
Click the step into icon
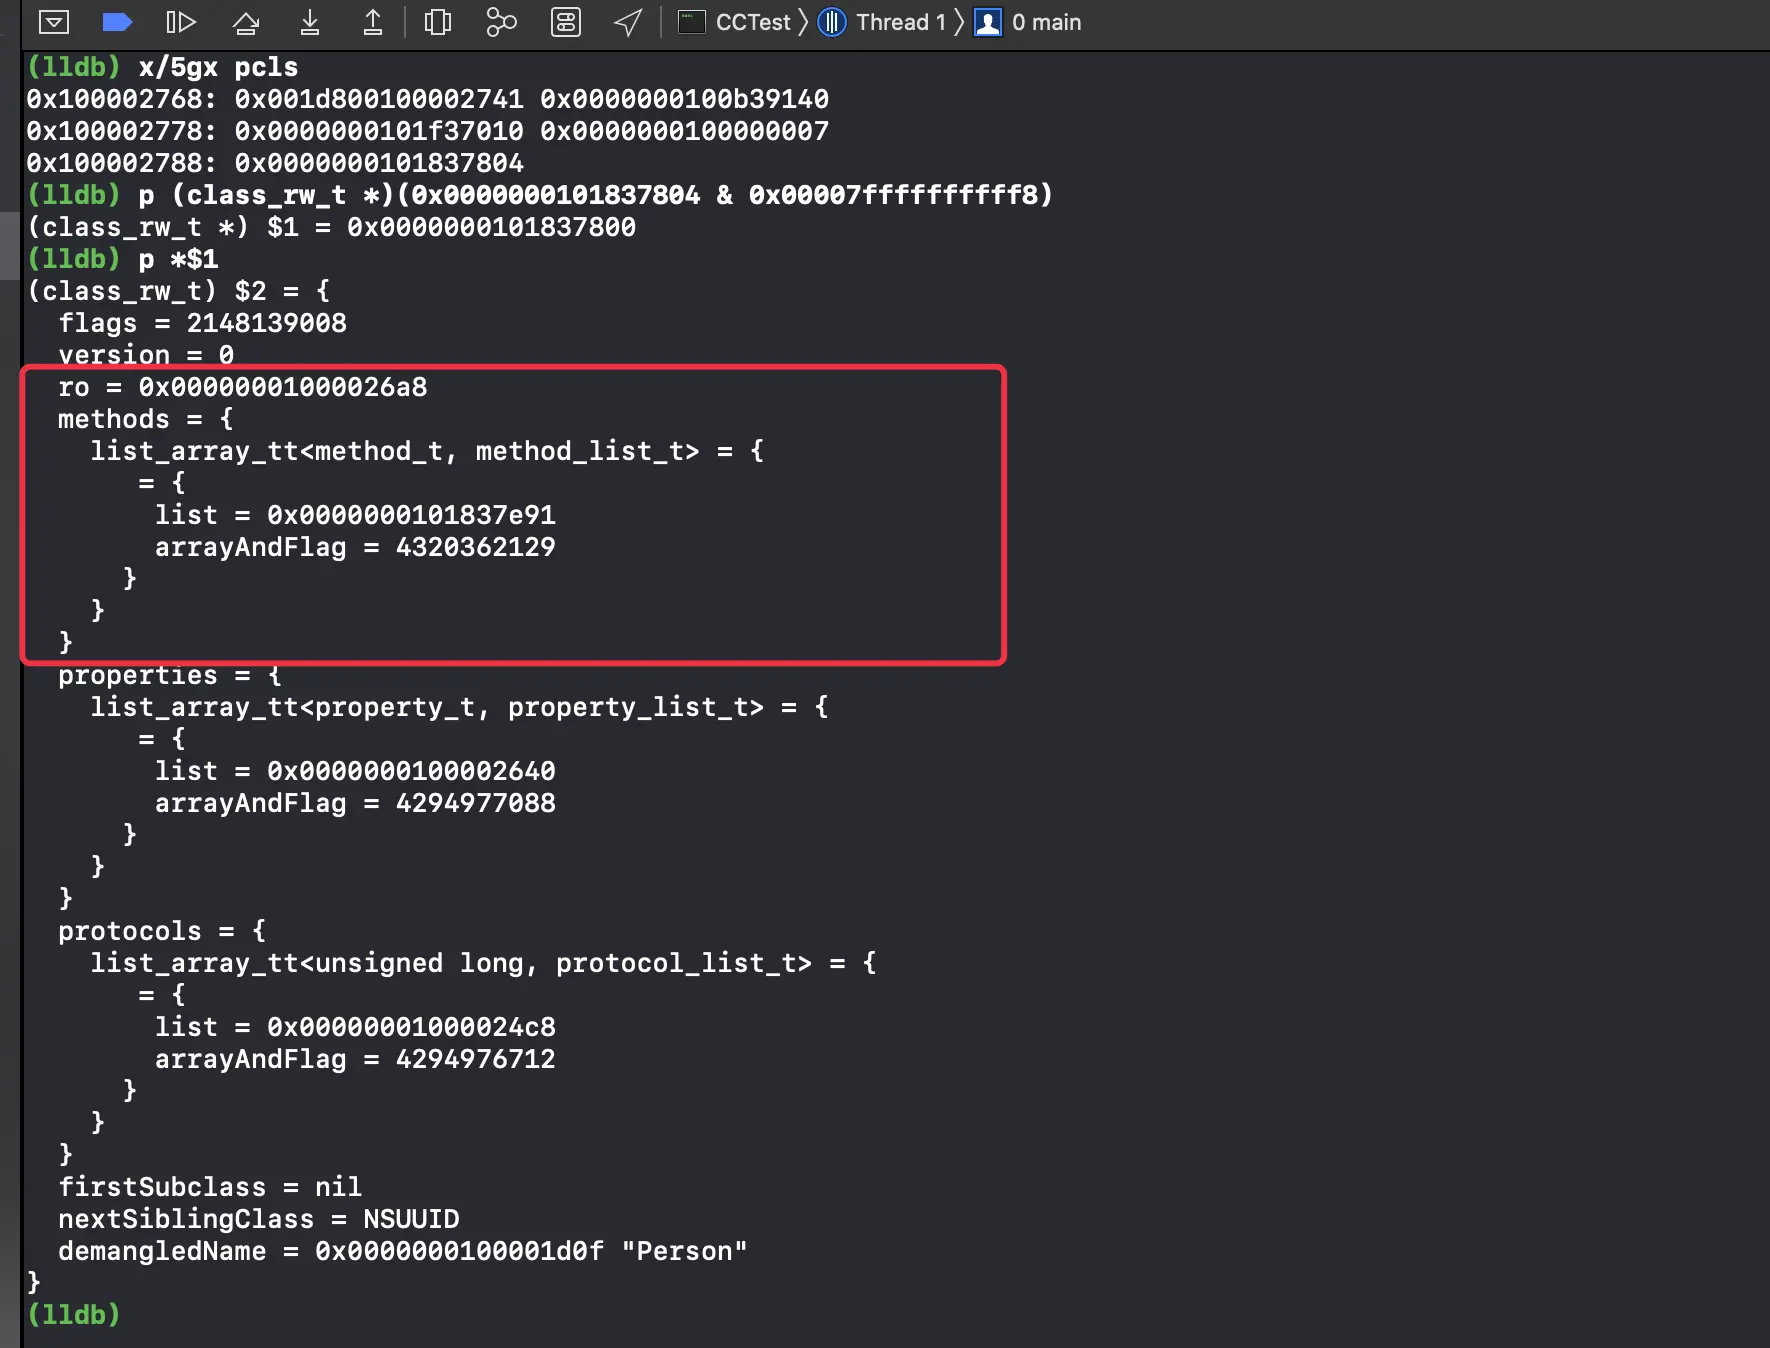(x=310, y=22)
